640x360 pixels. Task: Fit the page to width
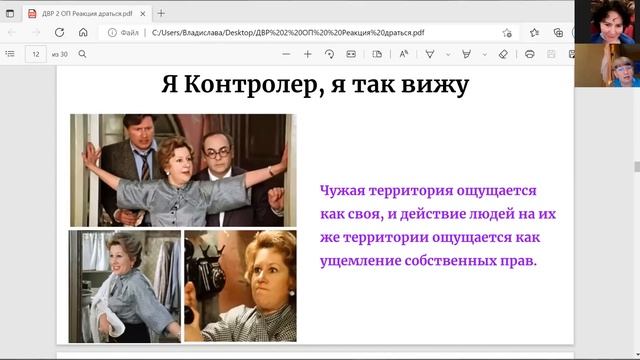point(351,54)
